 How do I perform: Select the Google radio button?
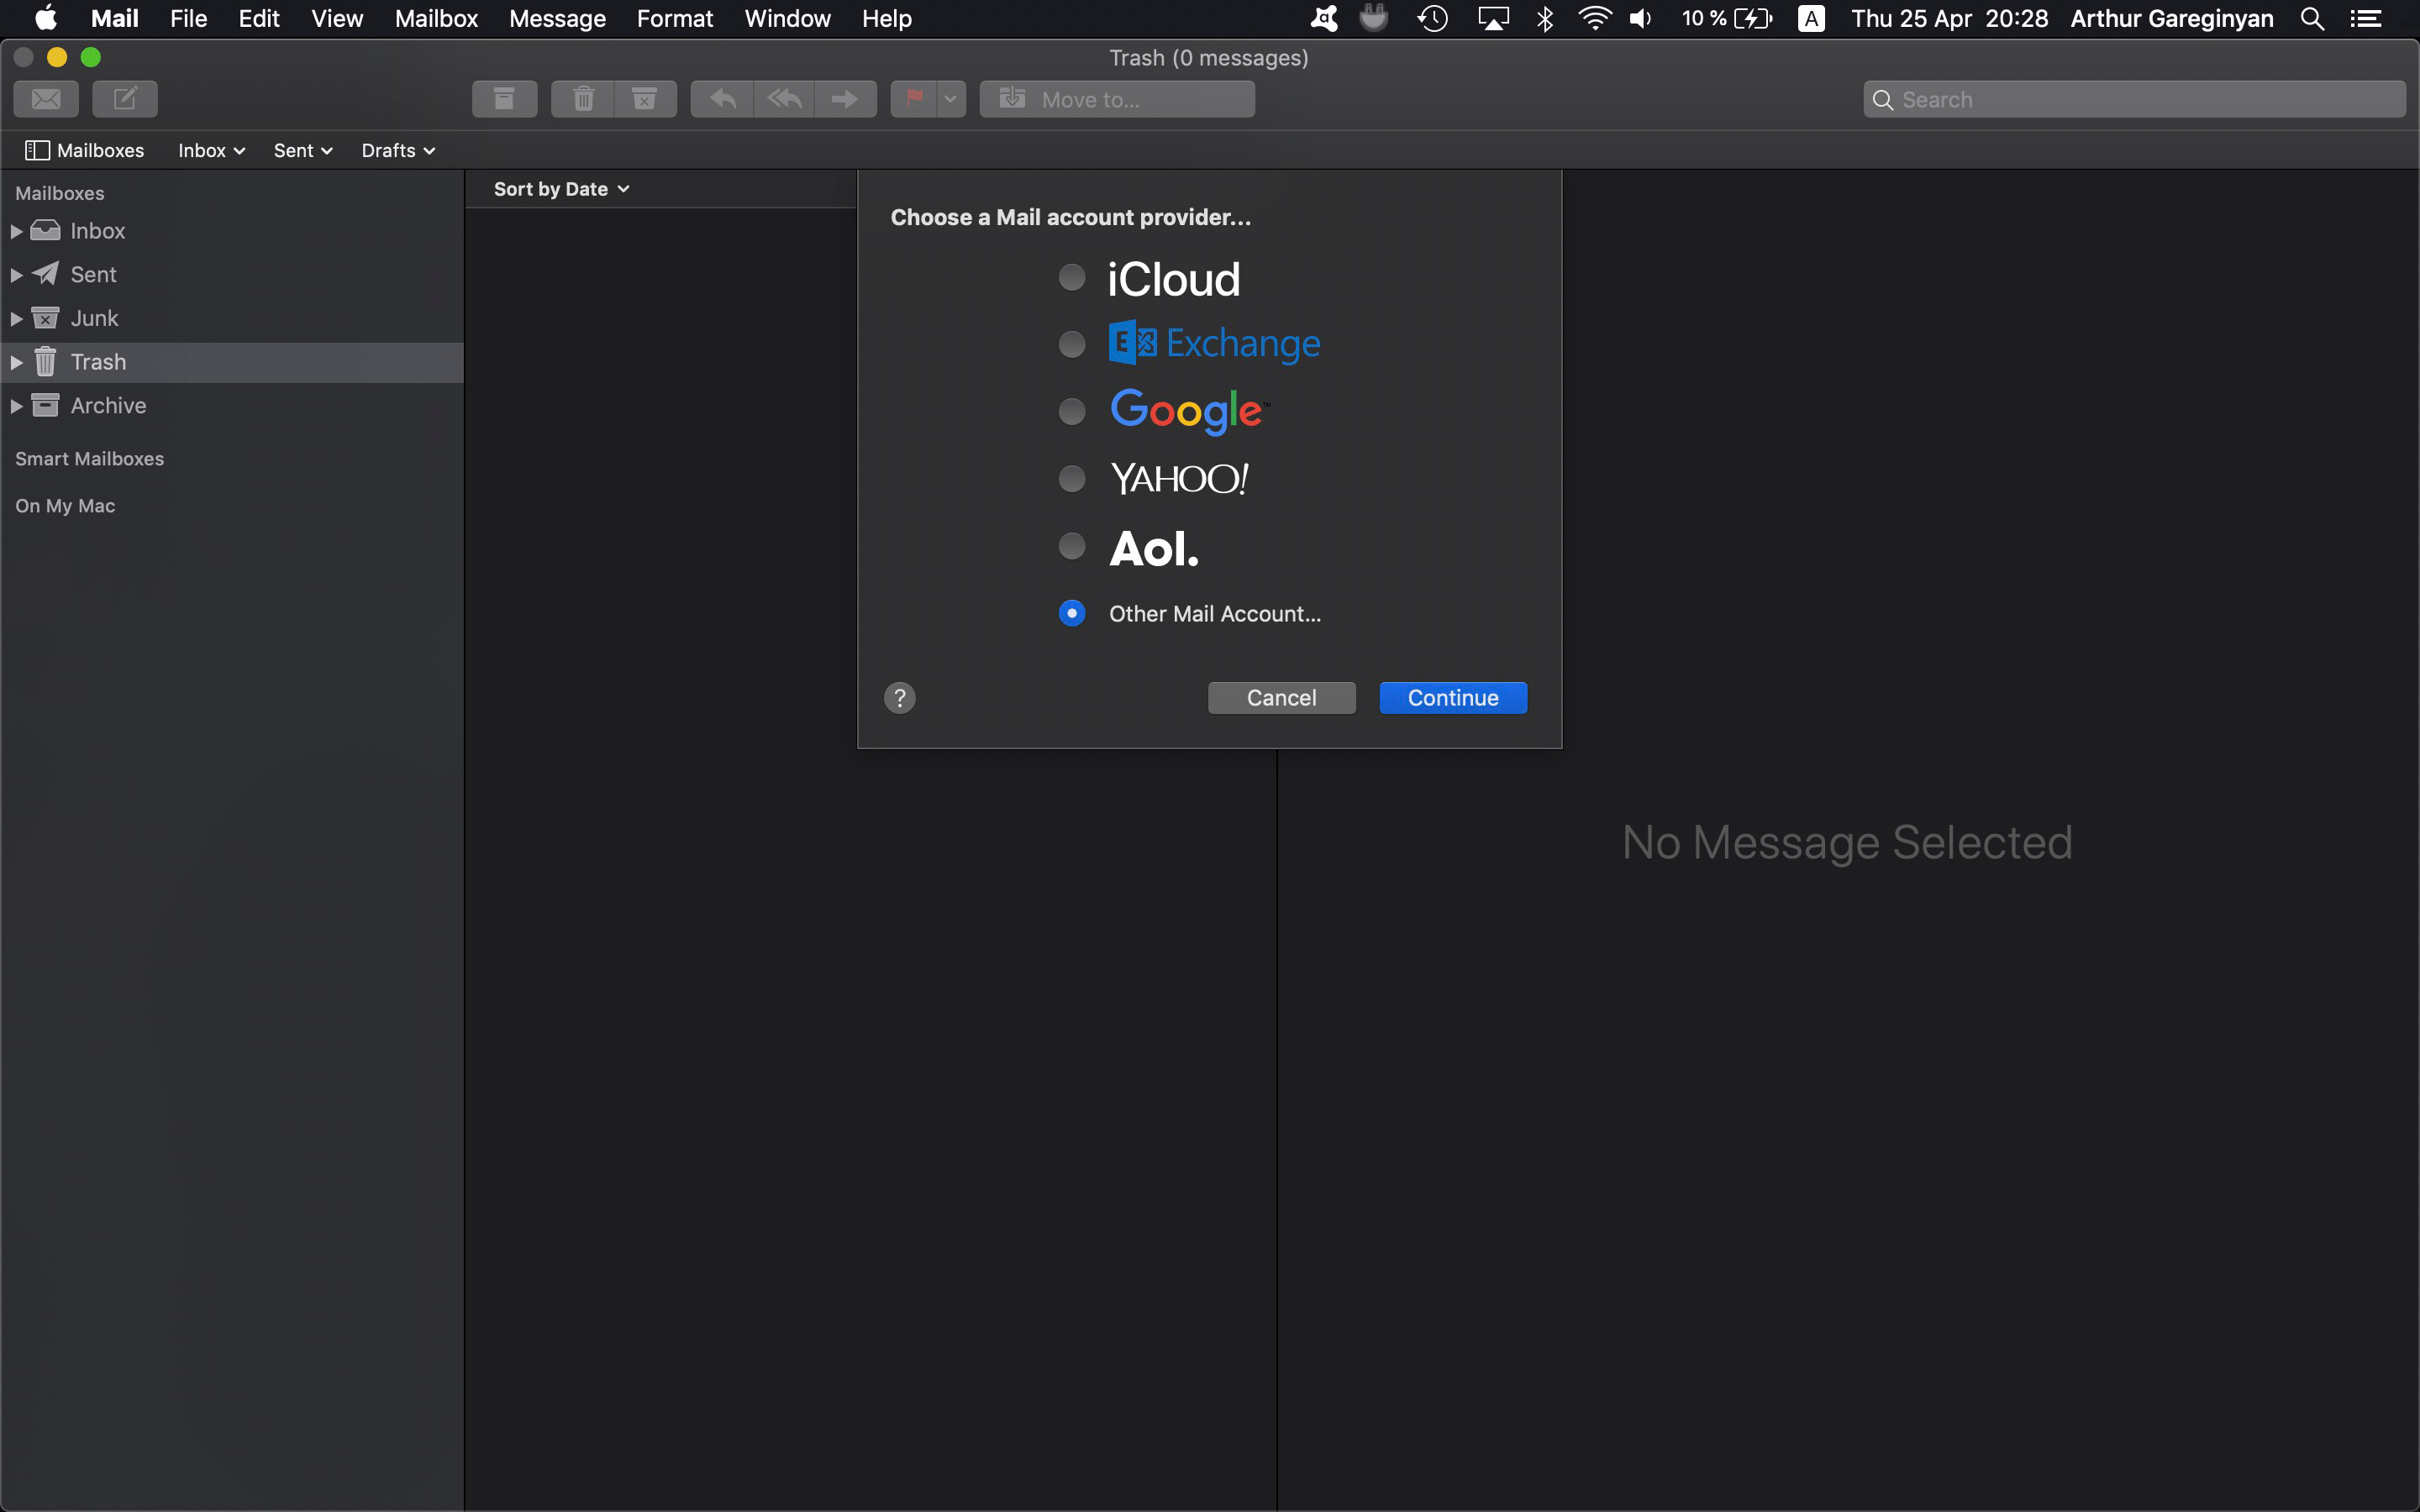1071,411
